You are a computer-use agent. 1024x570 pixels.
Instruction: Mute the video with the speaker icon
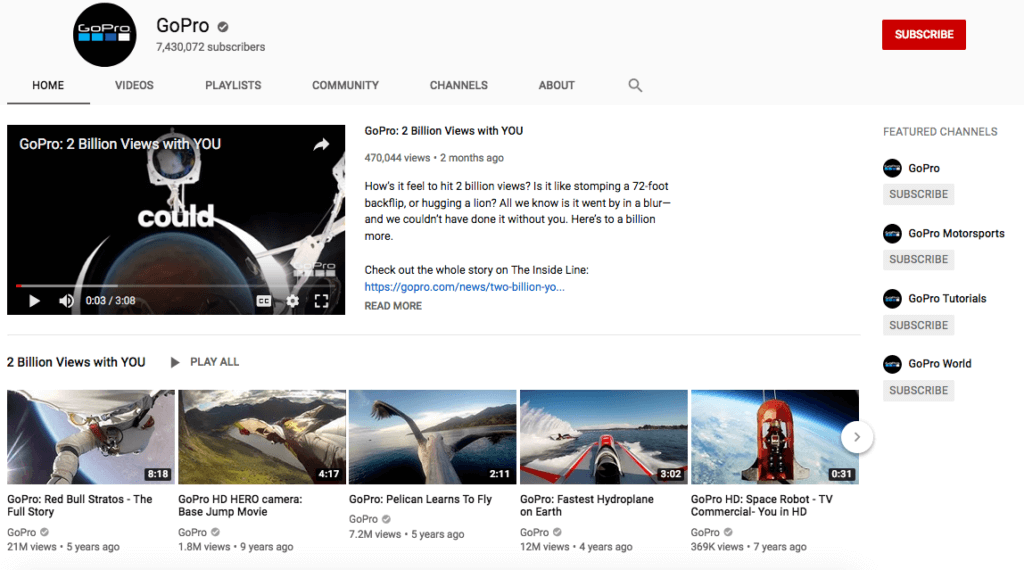click(66, 301)
